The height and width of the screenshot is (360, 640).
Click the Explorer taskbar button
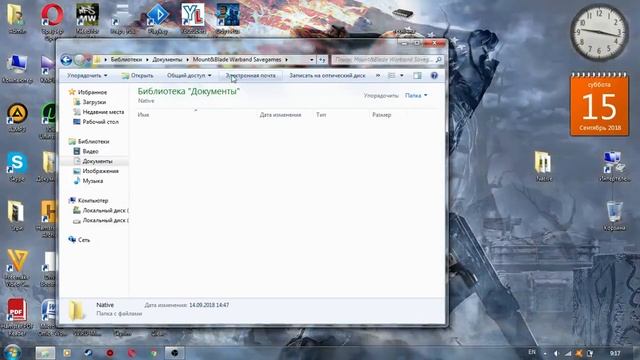coord(45,353)
